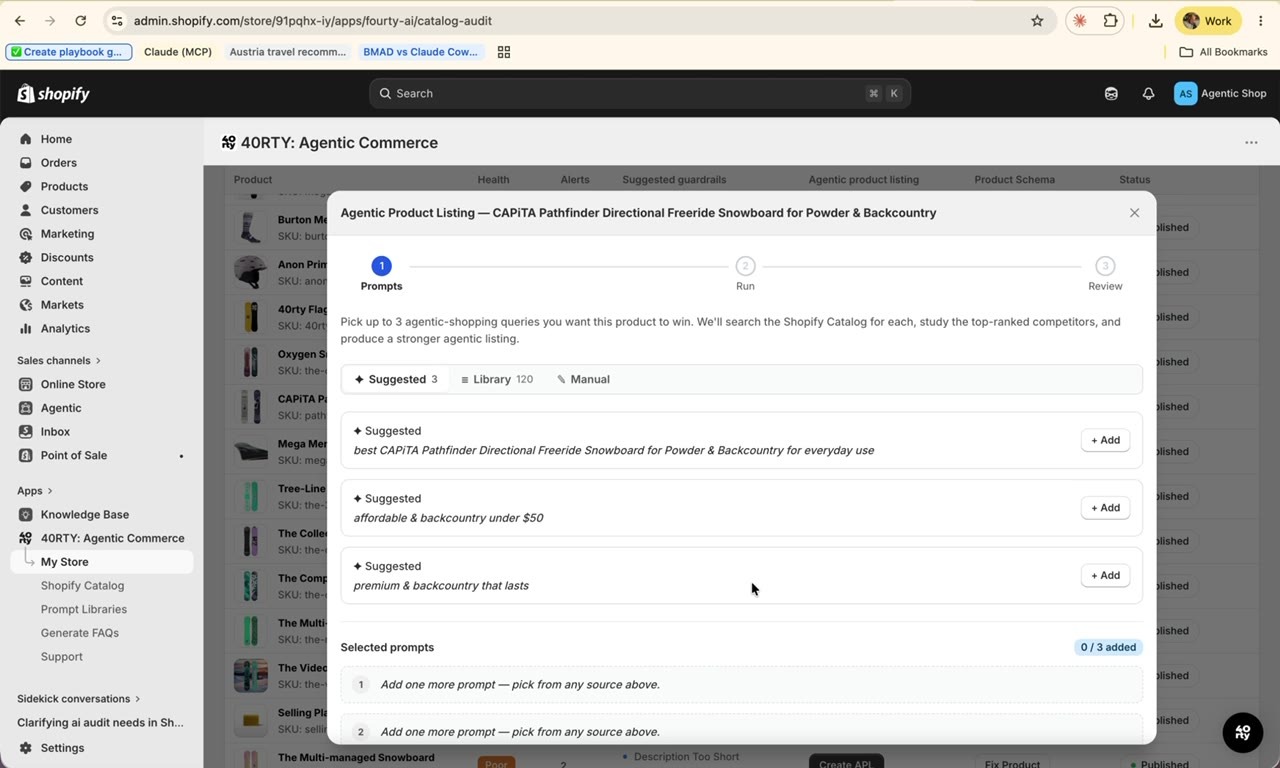
Task: Open Chrome downloads icon
Action: point(1155,21)
